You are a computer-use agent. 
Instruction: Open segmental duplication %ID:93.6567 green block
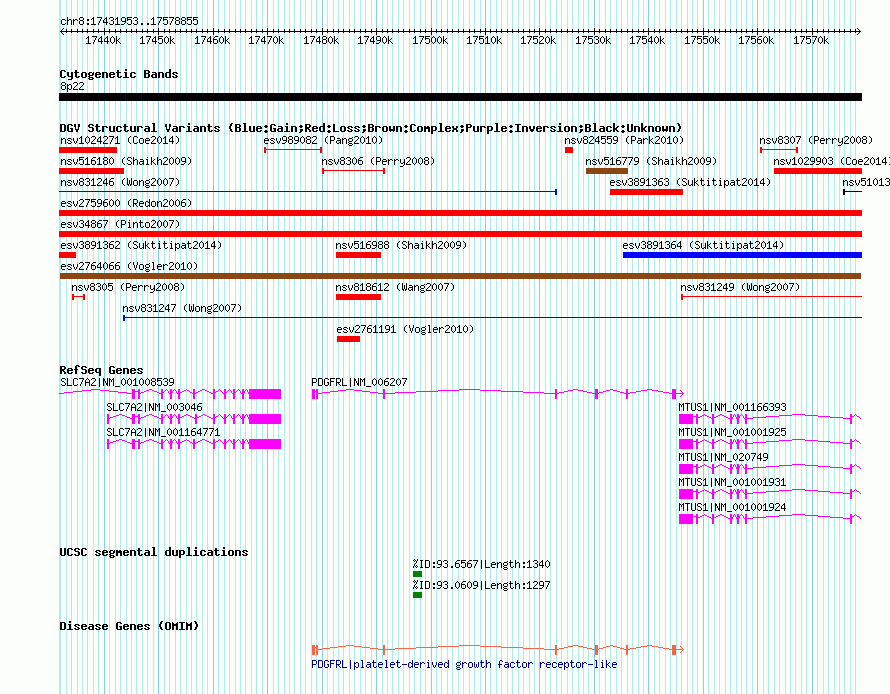click(417, 574)
